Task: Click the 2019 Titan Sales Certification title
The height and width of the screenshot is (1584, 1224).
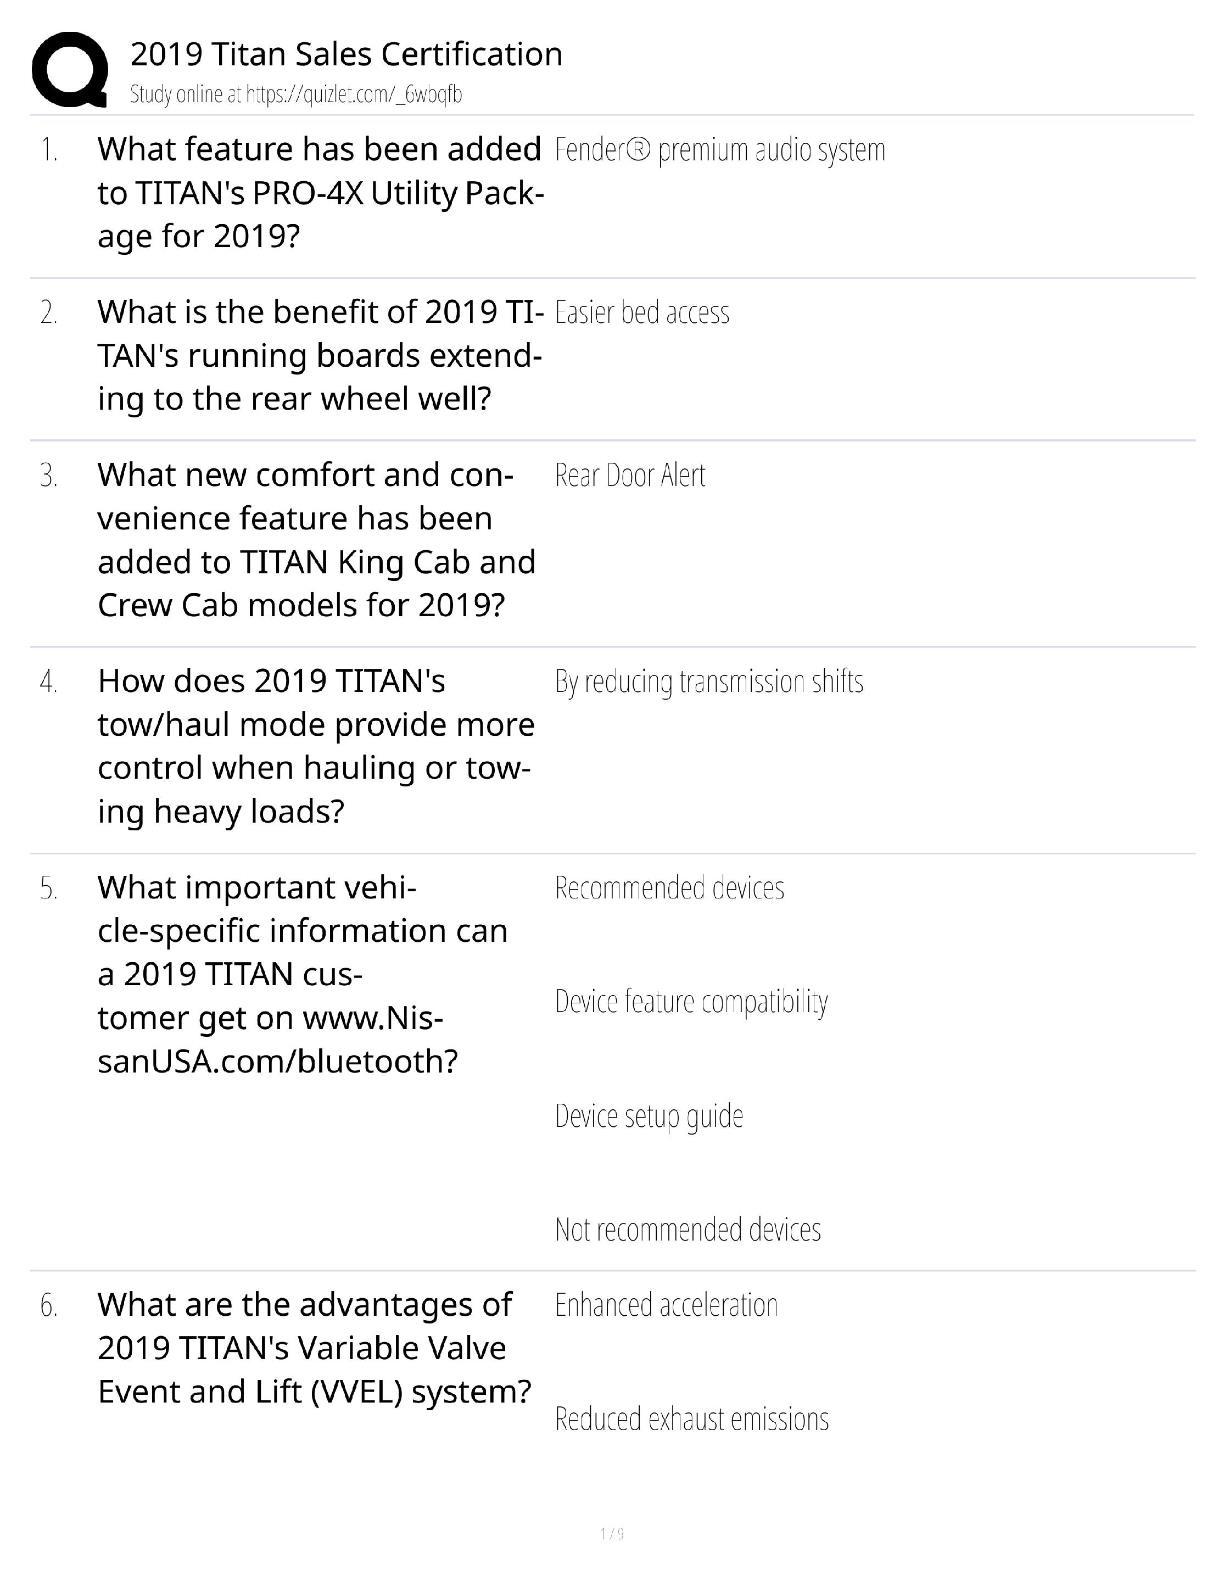Action: click(x=346, y=53)
